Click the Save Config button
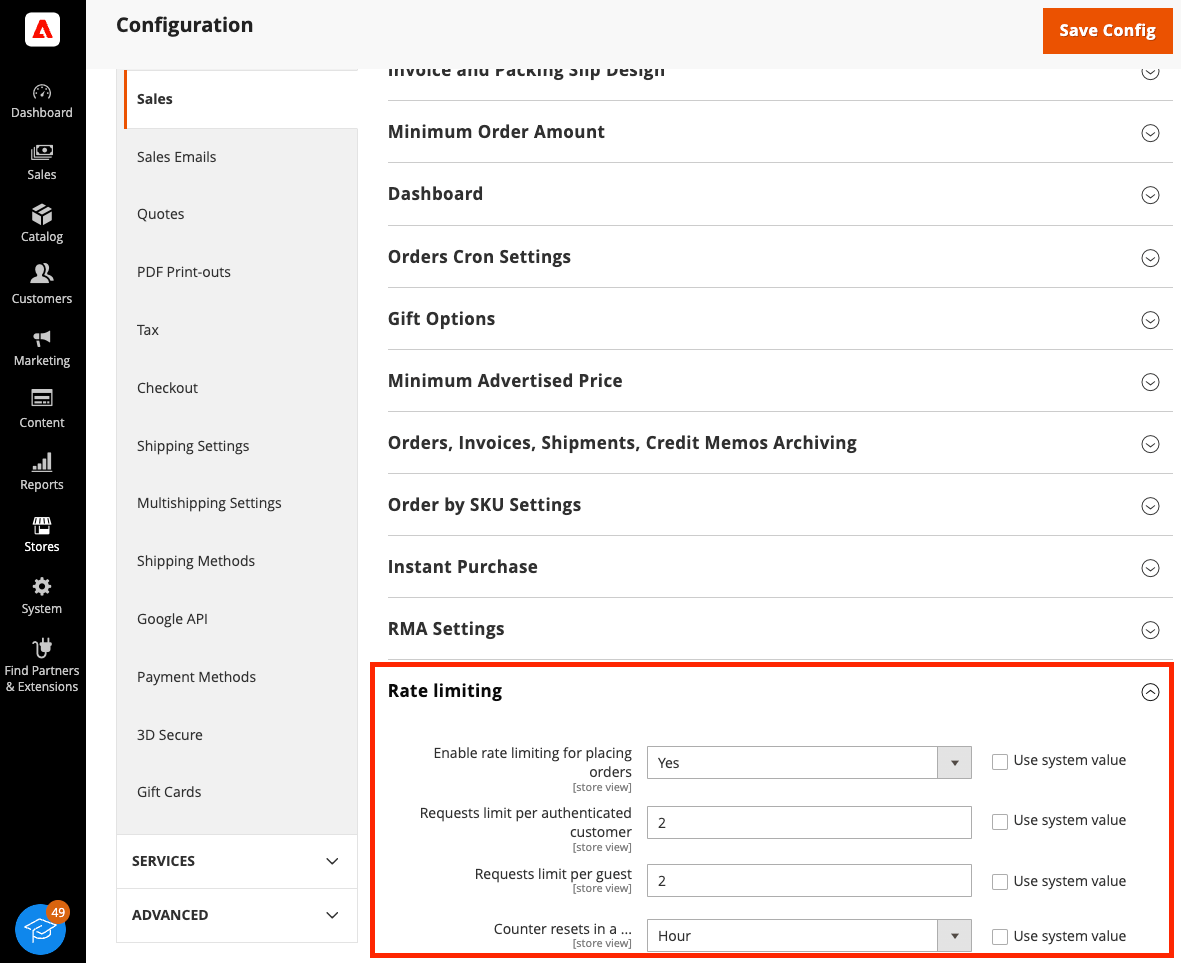The width and height of the screenshot is (1181, 963). click(x=1107, y=31)
